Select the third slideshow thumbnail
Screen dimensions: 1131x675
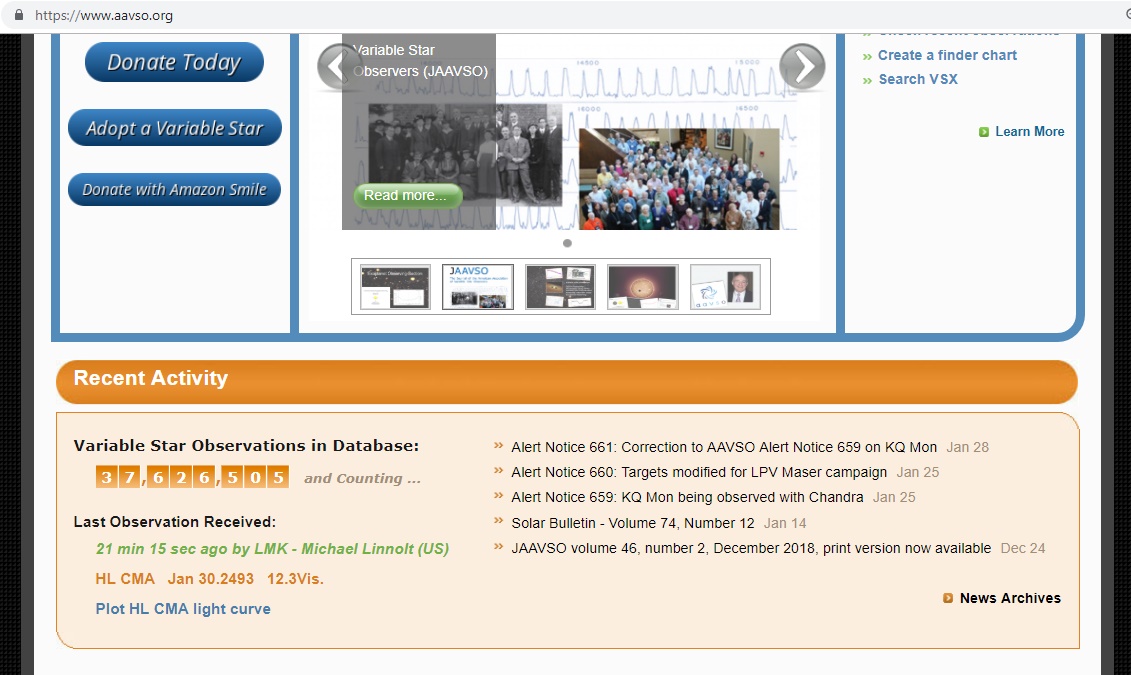560,287
